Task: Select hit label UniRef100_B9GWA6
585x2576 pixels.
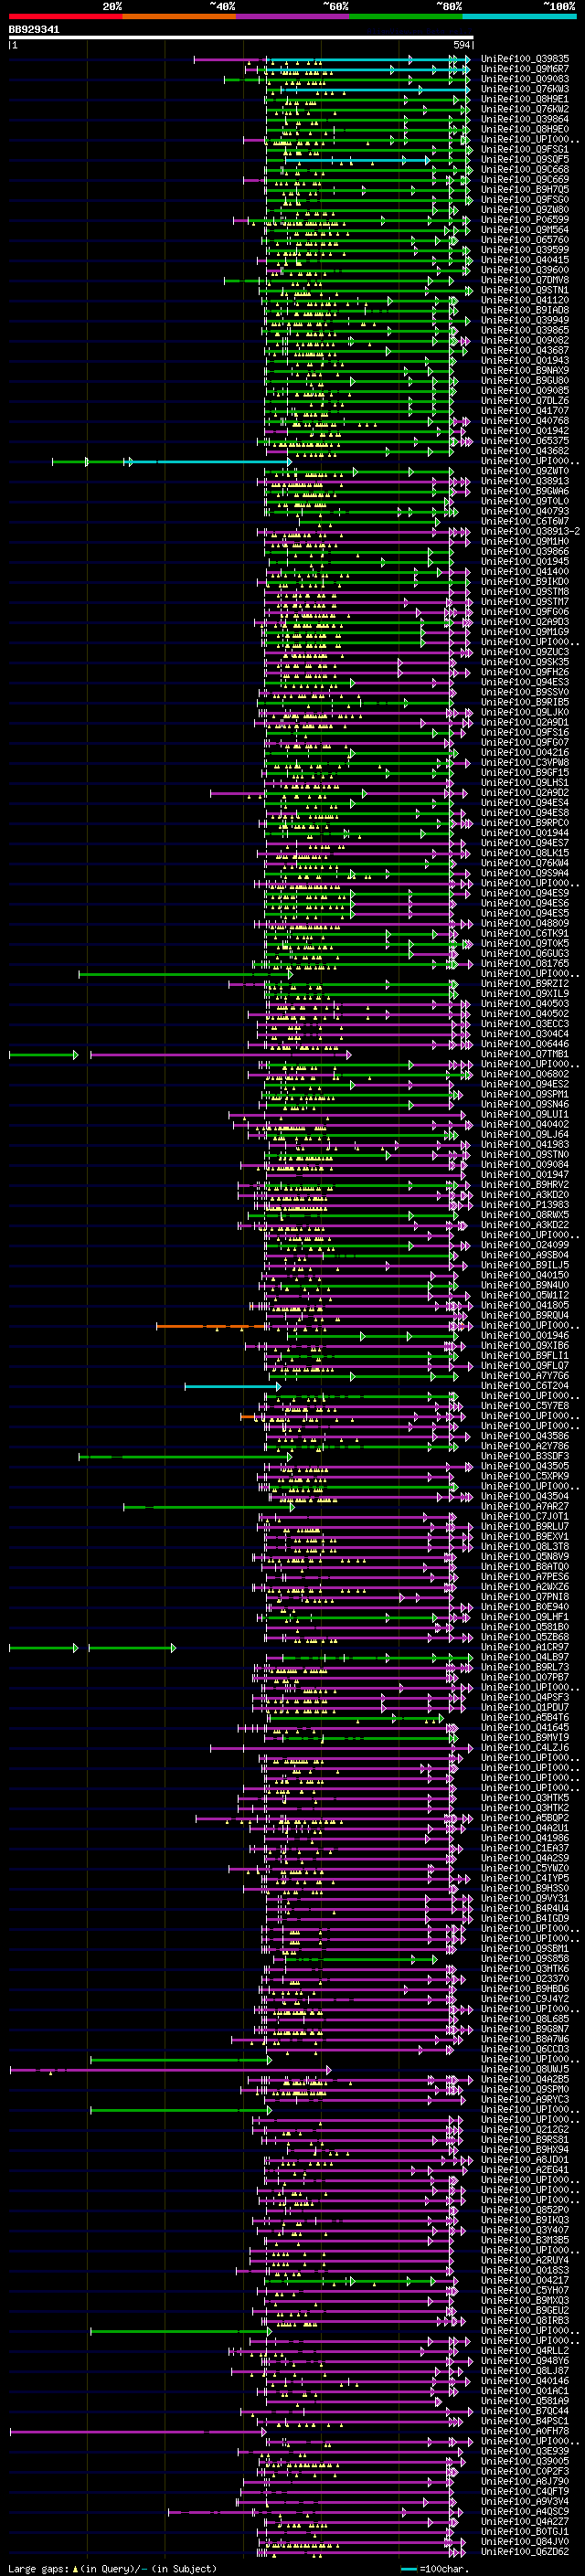Action: 525,491
